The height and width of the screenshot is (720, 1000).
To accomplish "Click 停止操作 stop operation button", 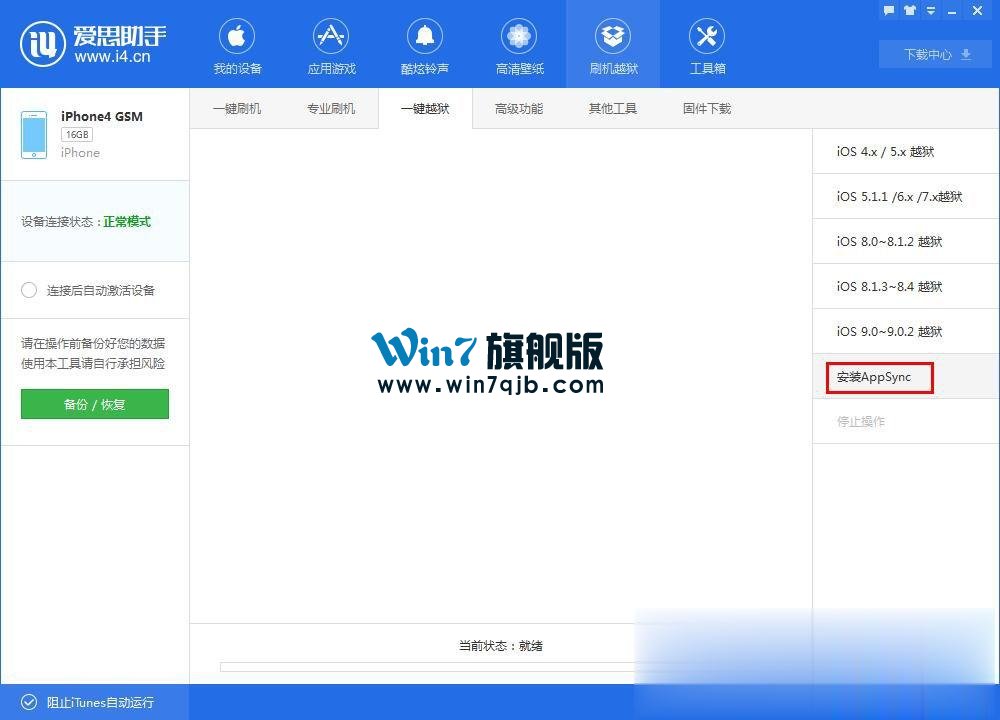I will coord(906,422).
